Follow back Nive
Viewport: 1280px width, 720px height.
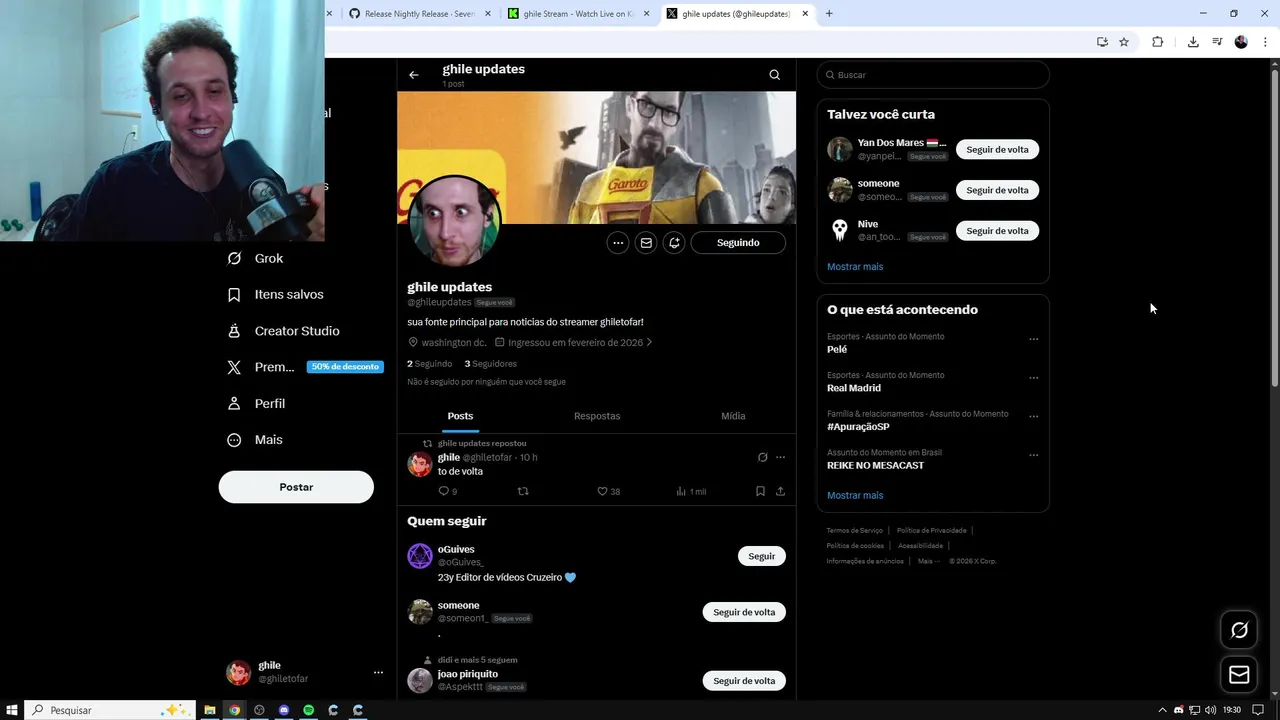click(x=997, y=231)
